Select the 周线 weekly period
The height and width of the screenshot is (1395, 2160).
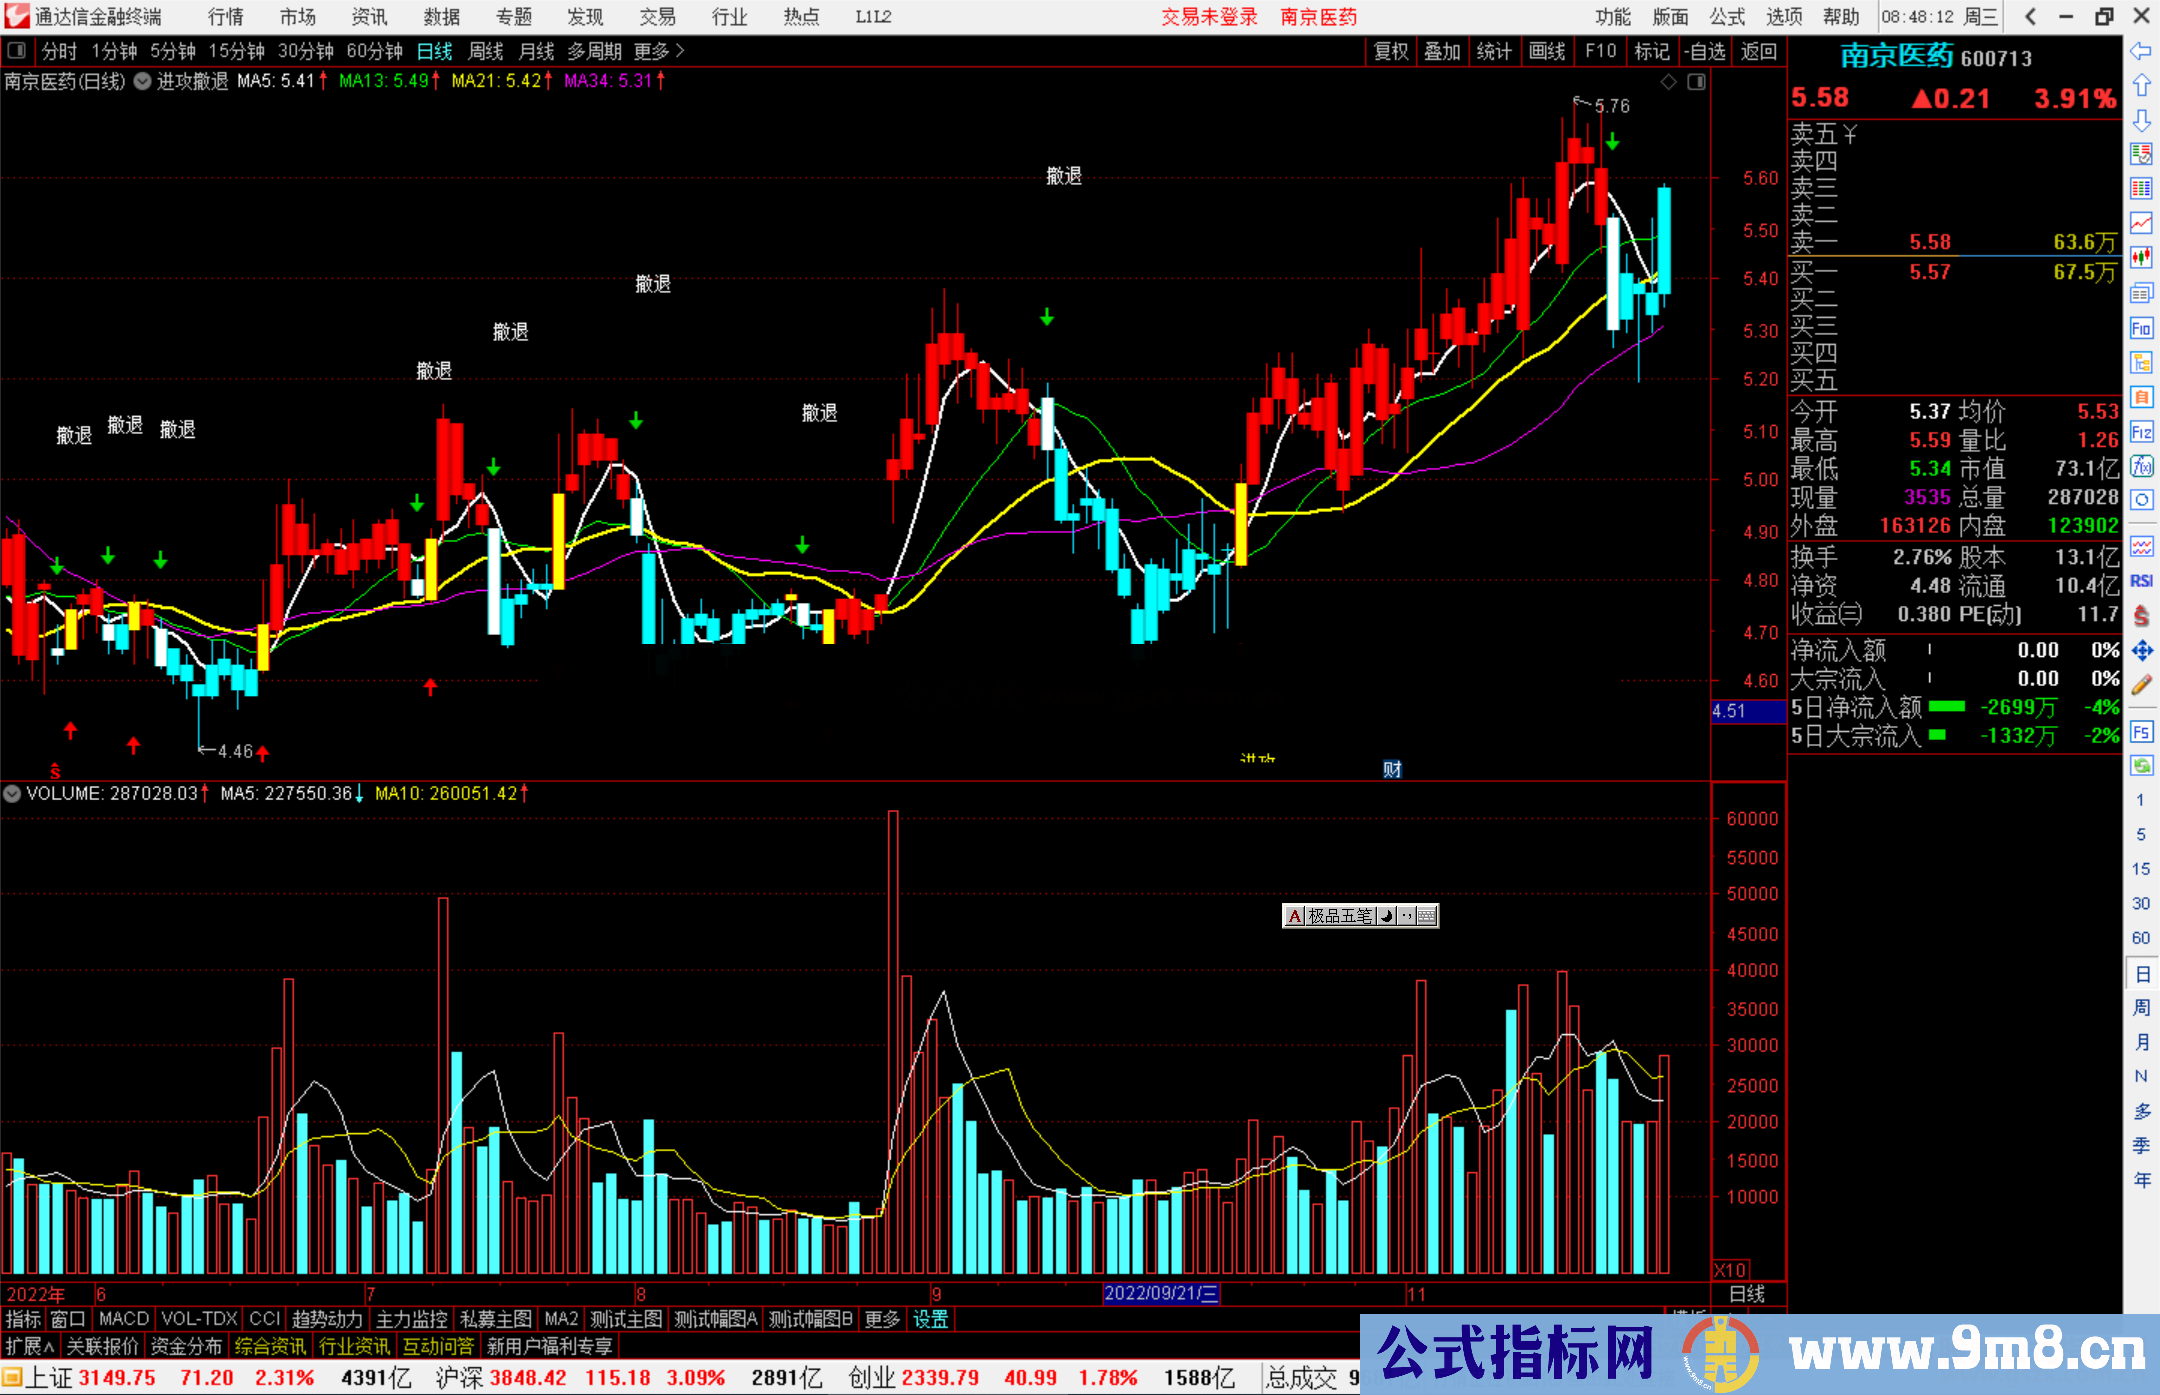(485, 51)
